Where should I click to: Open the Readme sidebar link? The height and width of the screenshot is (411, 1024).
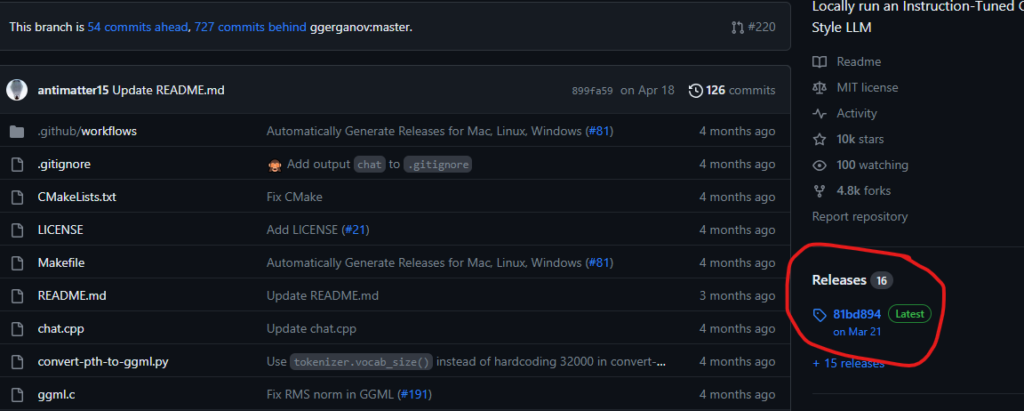[x=858, y=62]
